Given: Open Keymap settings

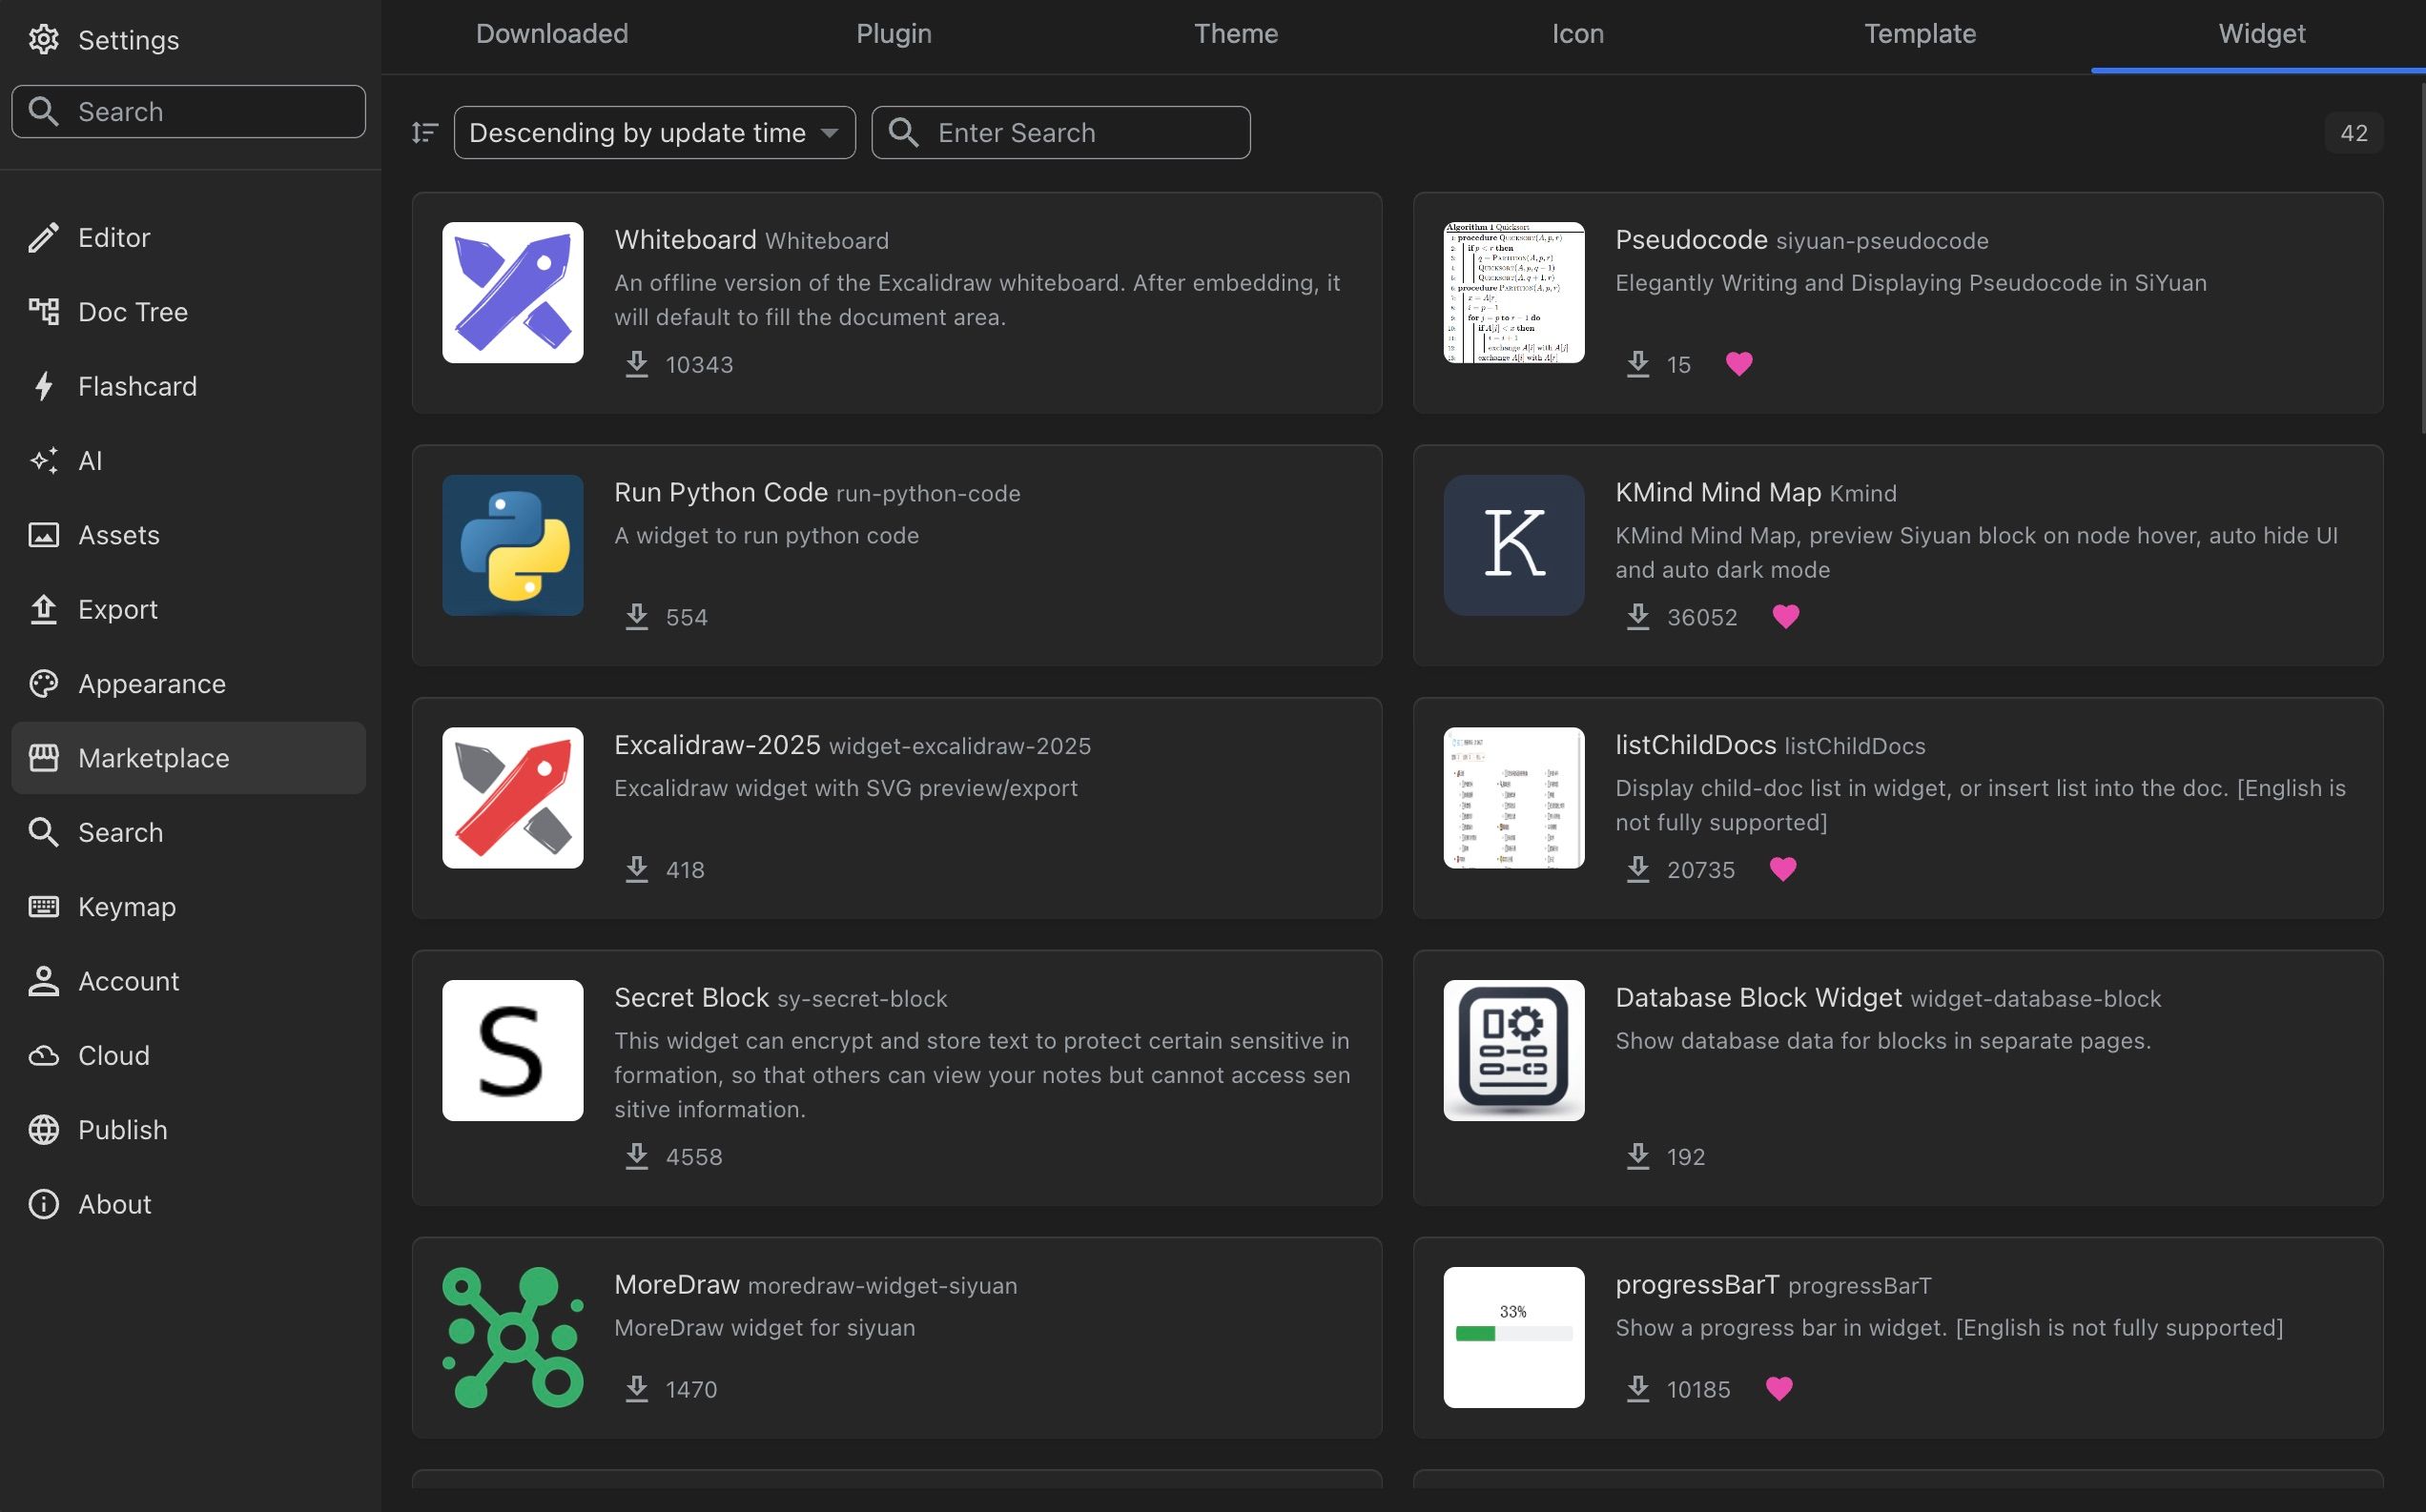Looking at the screenshot, I should 188,906.
